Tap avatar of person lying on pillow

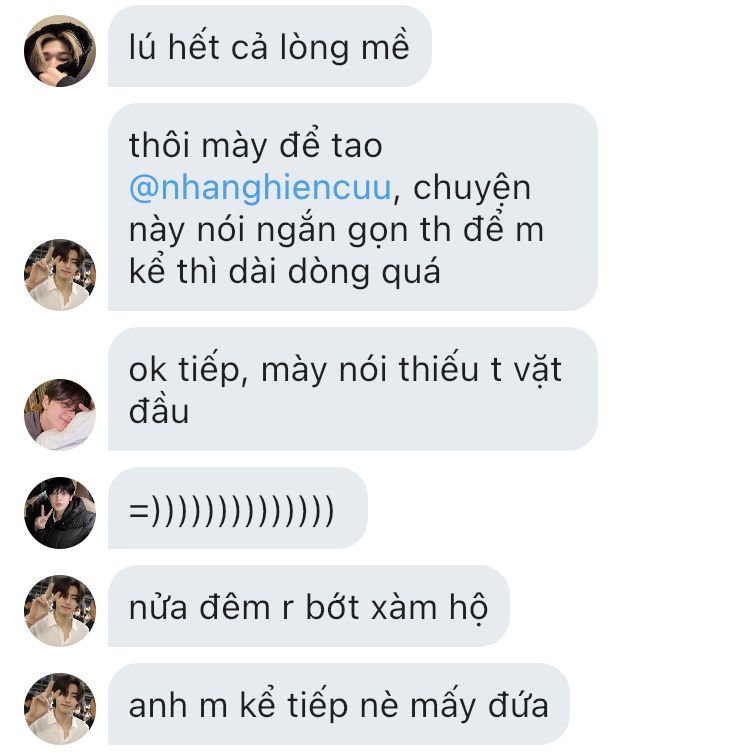(60, 415)
